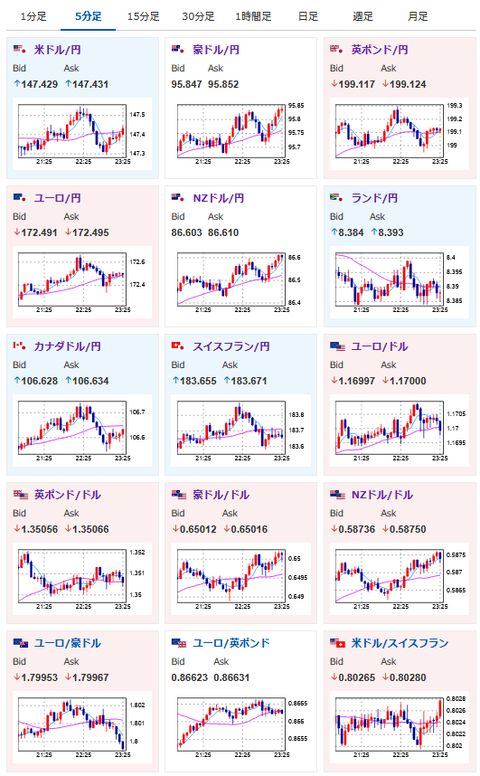Image resolution: width=480 pixels, height=776 pixels.
Task: Open the ユーロ/豪ドル pair link
Action: 68,643
